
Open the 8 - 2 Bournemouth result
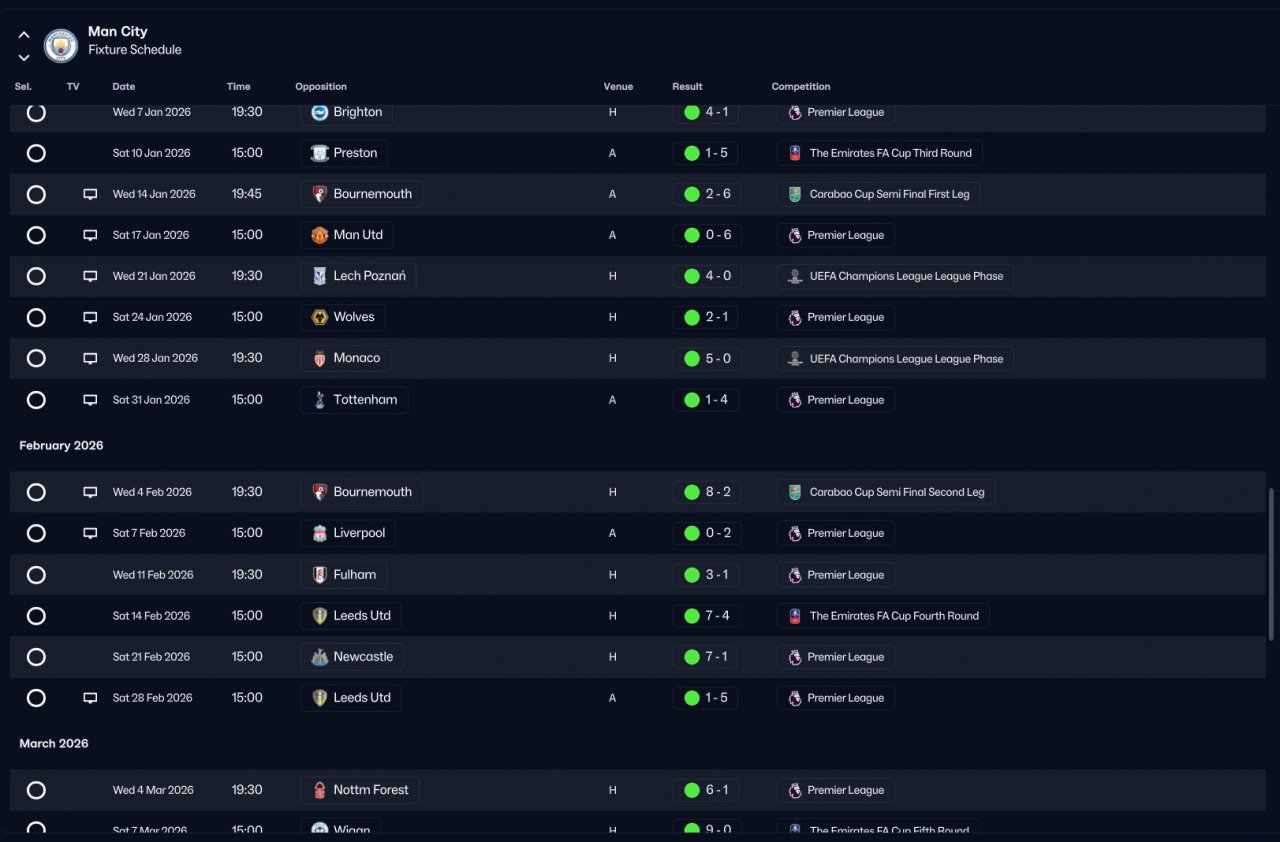tap(707, 492)
